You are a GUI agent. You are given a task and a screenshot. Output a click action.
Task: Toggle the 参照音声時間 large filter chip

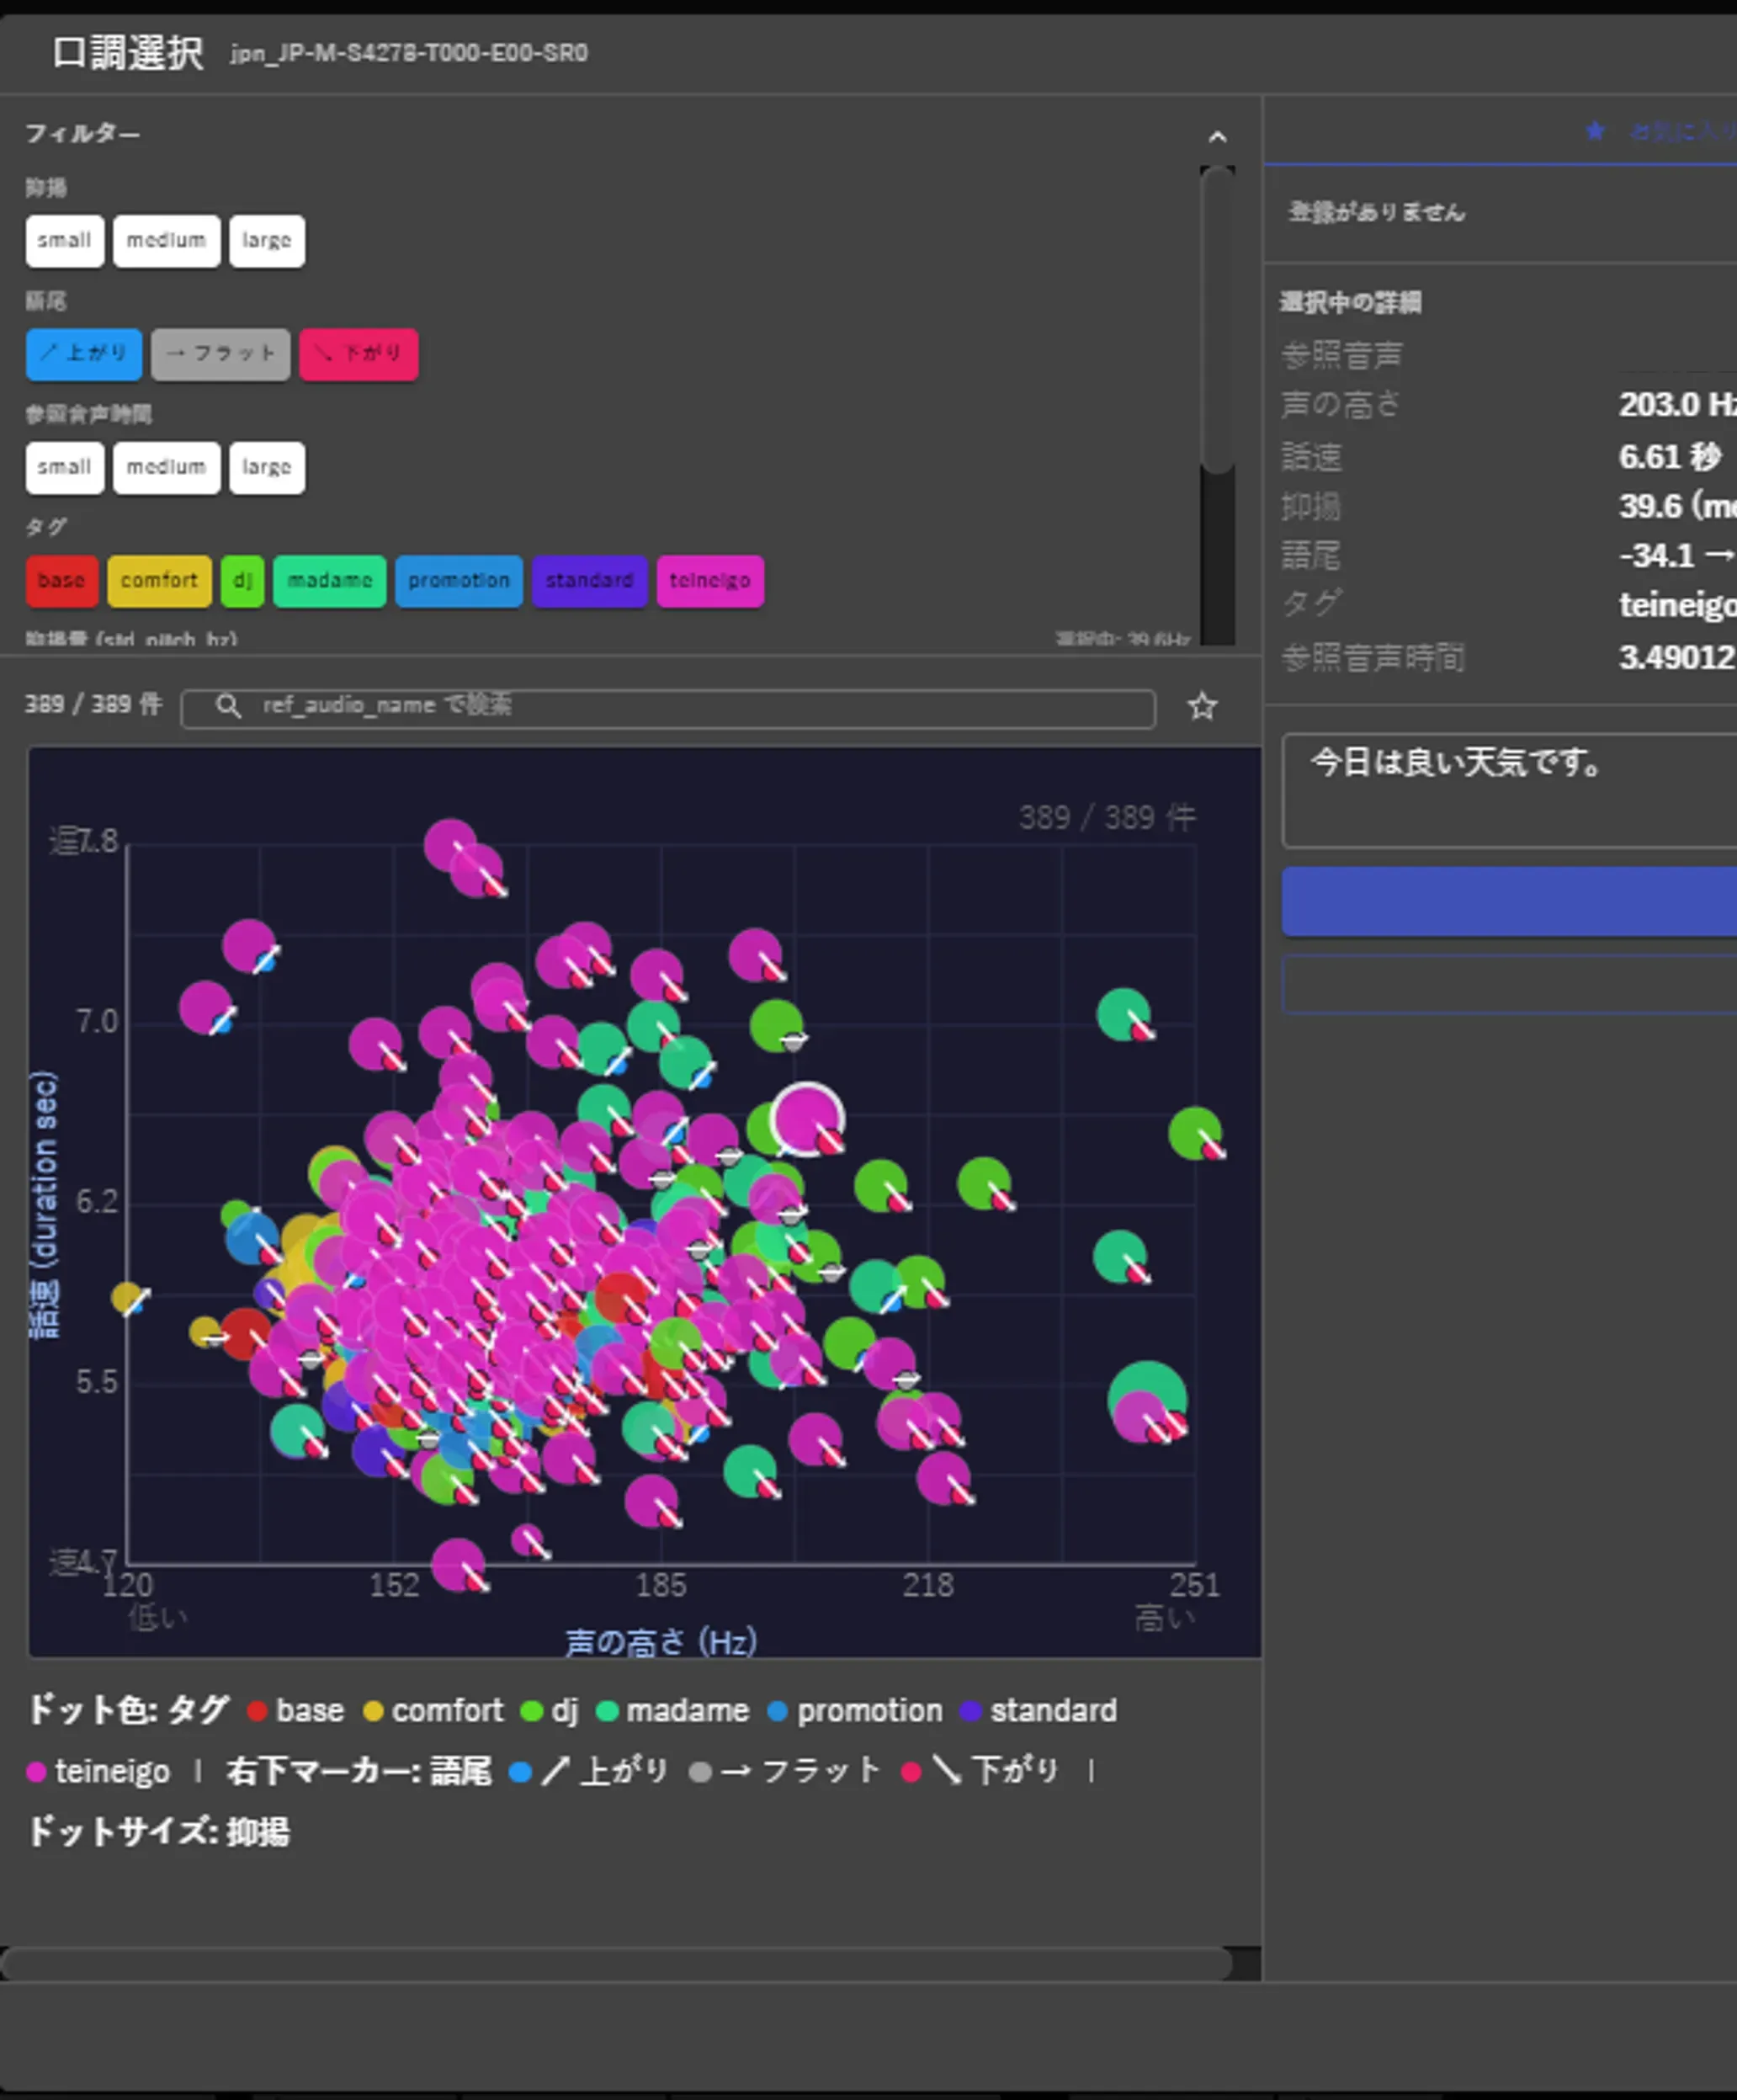[266, 468]
